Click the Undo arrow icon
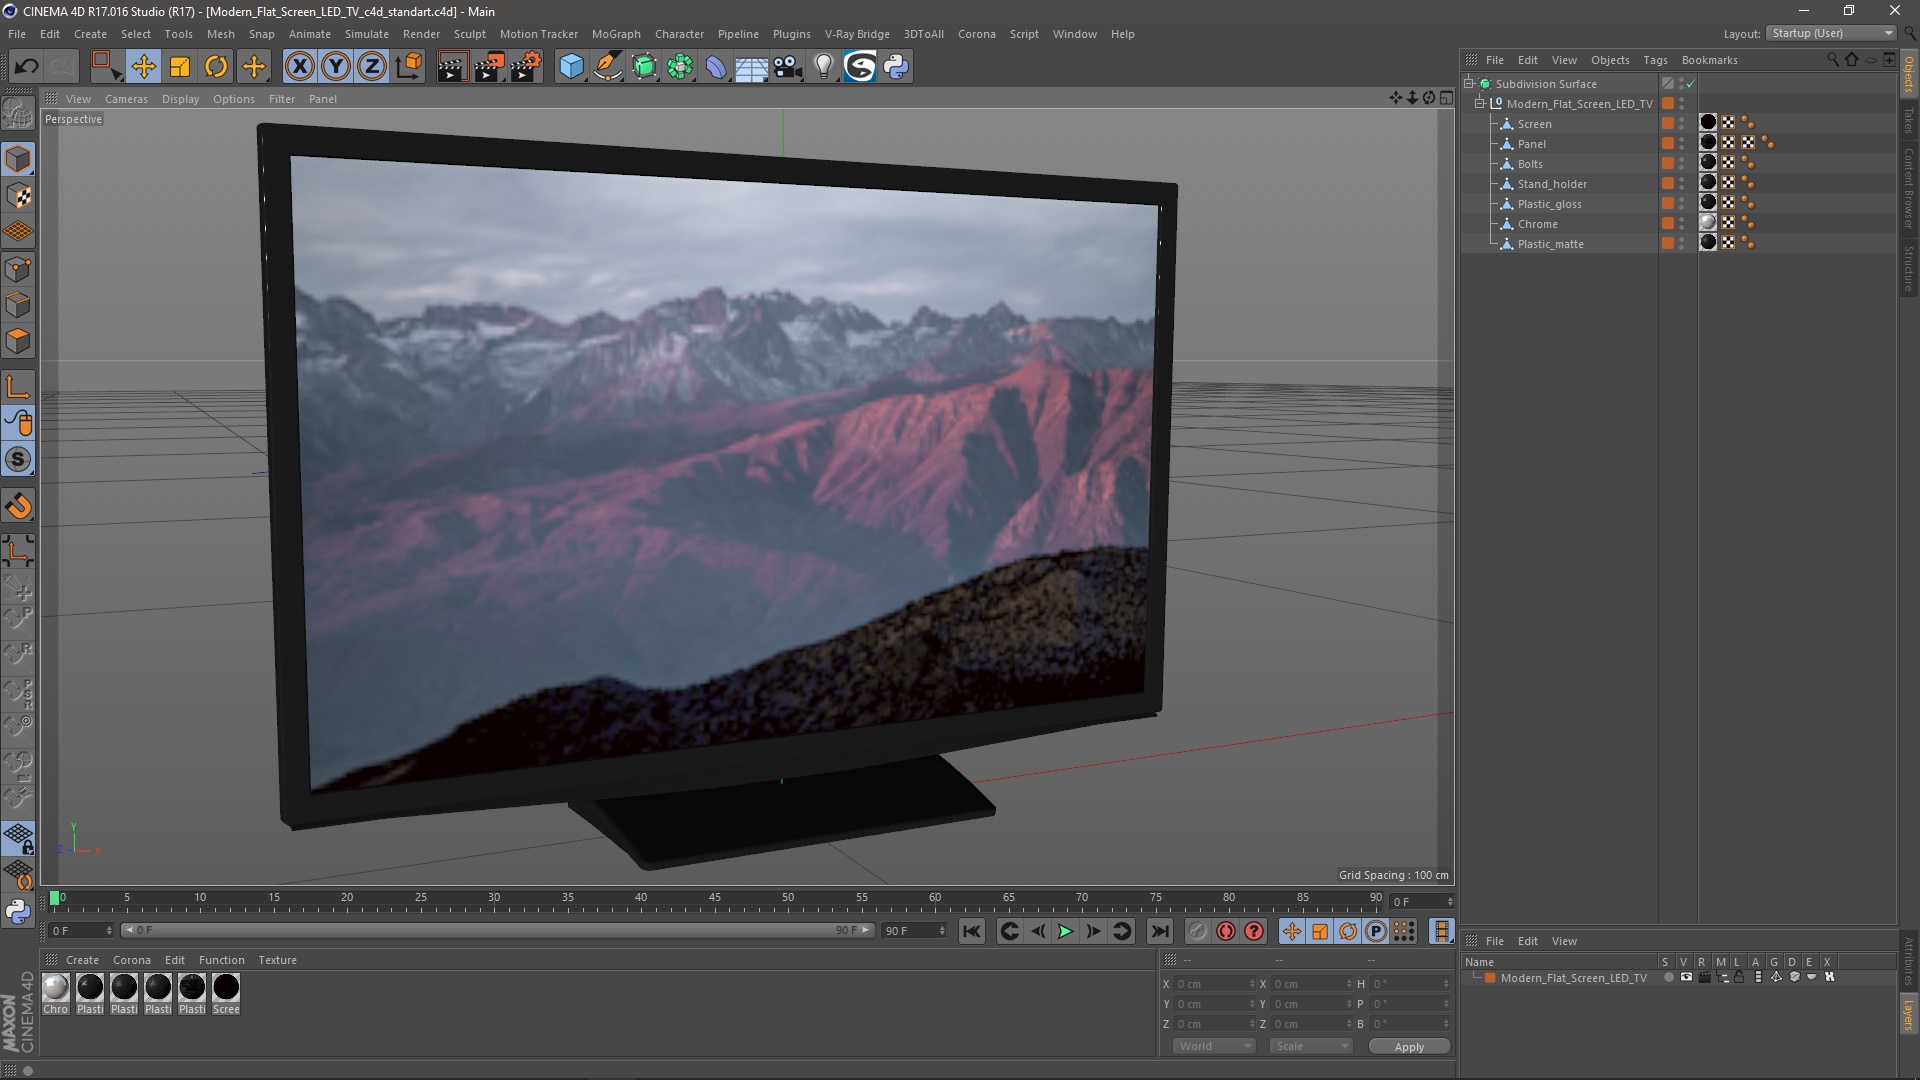The height and width of the screenshot is (1080, 1920). click(26, 67)
